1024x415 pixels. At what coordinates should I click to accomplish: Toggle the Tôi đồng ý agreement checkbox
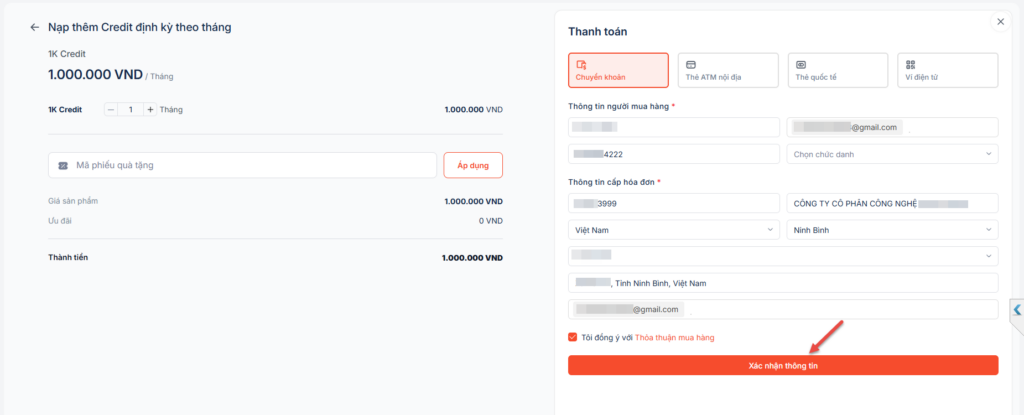coord(573,337)
